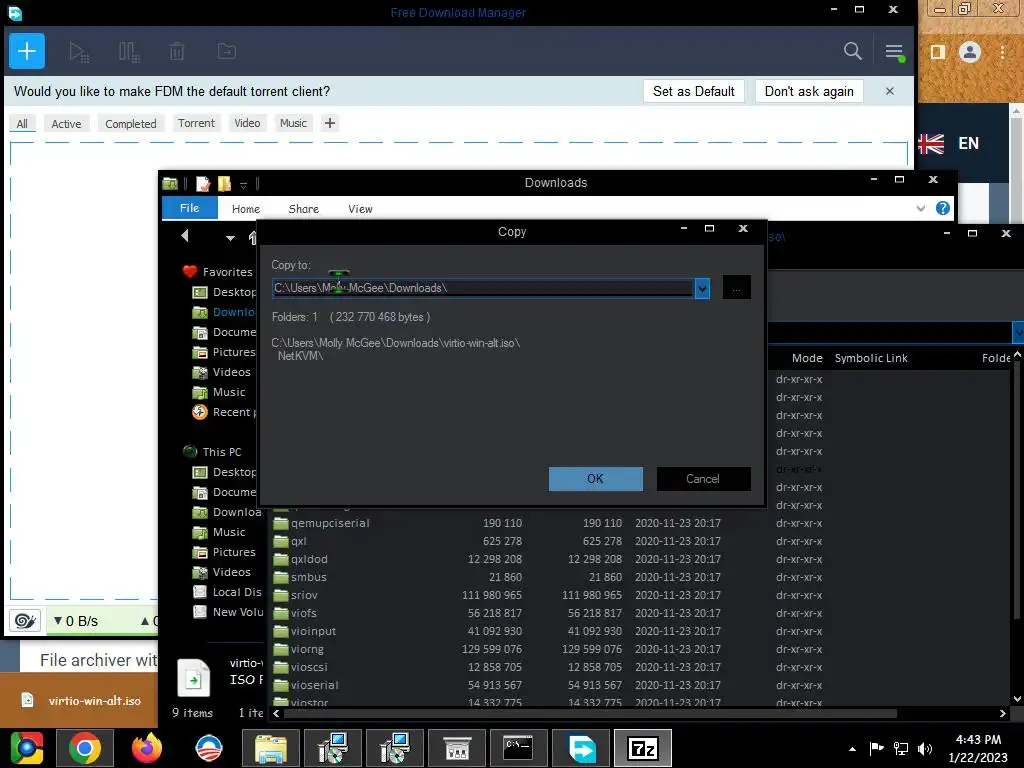Open Share ribbon tab in Downloads window
Image resolution: width=1024 pixels, height=768 pixels.
tap(304, 209)
